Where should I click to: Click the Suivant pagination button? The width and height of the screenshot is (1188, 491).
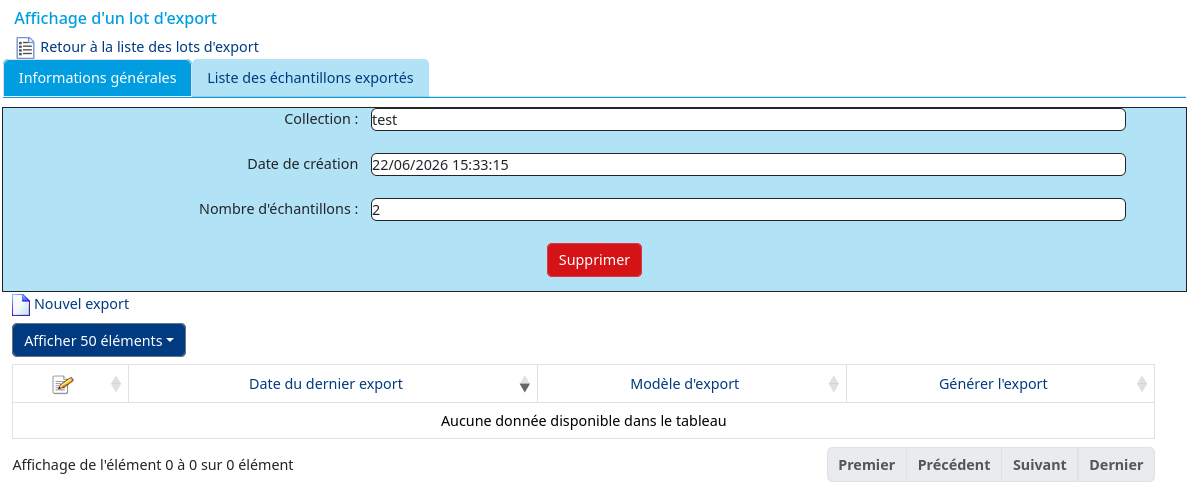[1040, 464]
